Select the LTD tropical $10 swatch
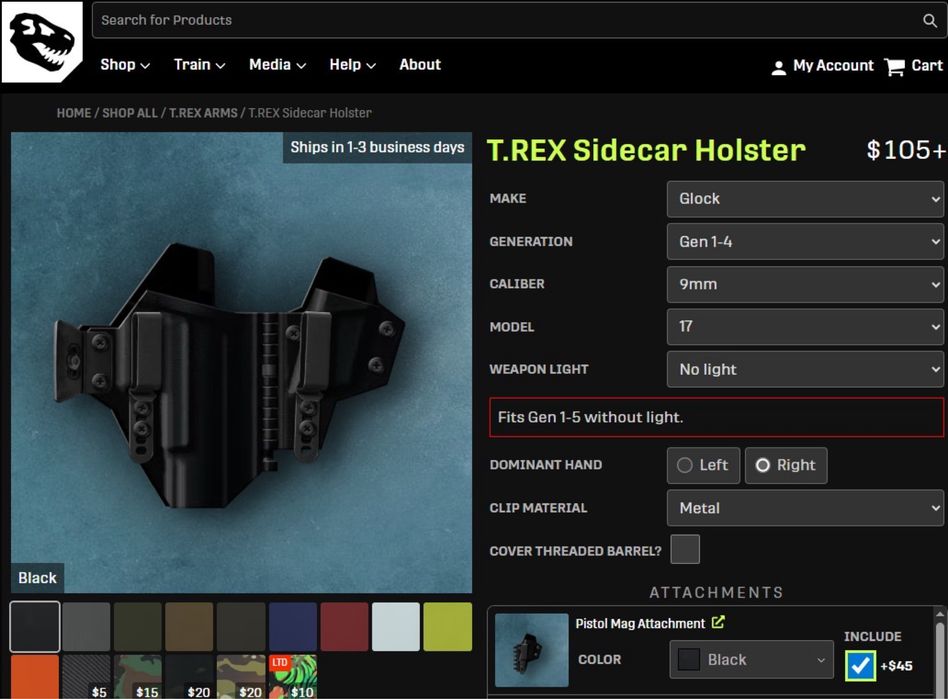948x699 pixels. [x=293, y=677]
